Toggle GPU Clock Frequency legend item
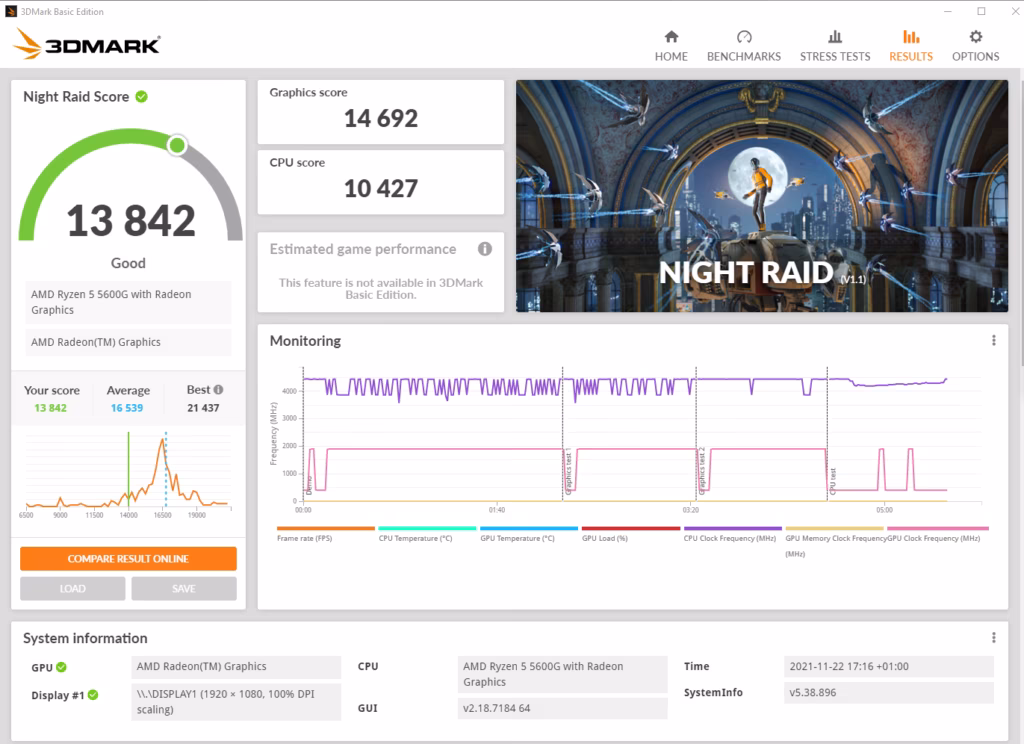 pyautogui.click(x=937, y=534)
